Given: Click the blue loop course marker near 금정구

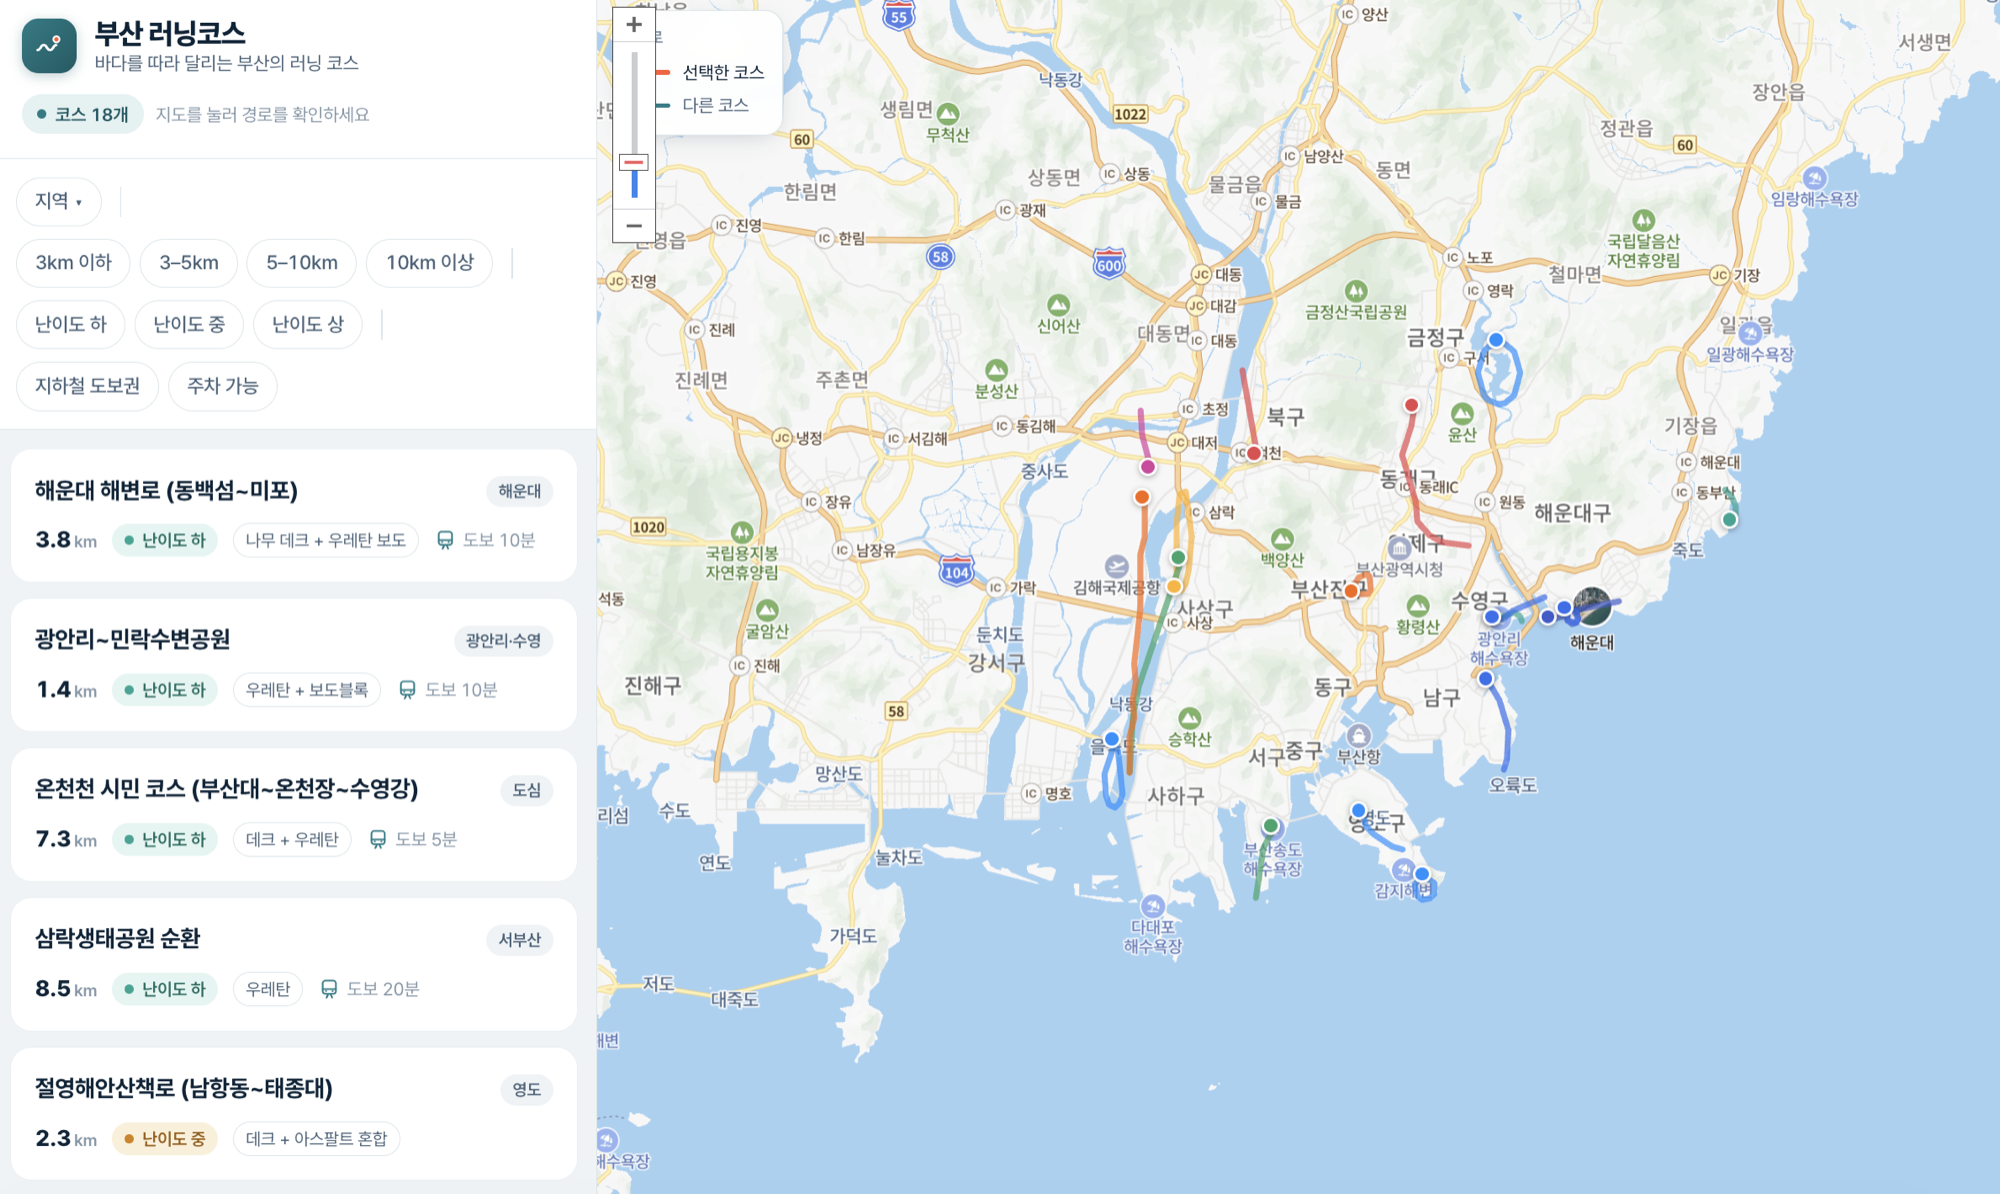Looking at the screenshot, I should click(x=1496, y=340).
